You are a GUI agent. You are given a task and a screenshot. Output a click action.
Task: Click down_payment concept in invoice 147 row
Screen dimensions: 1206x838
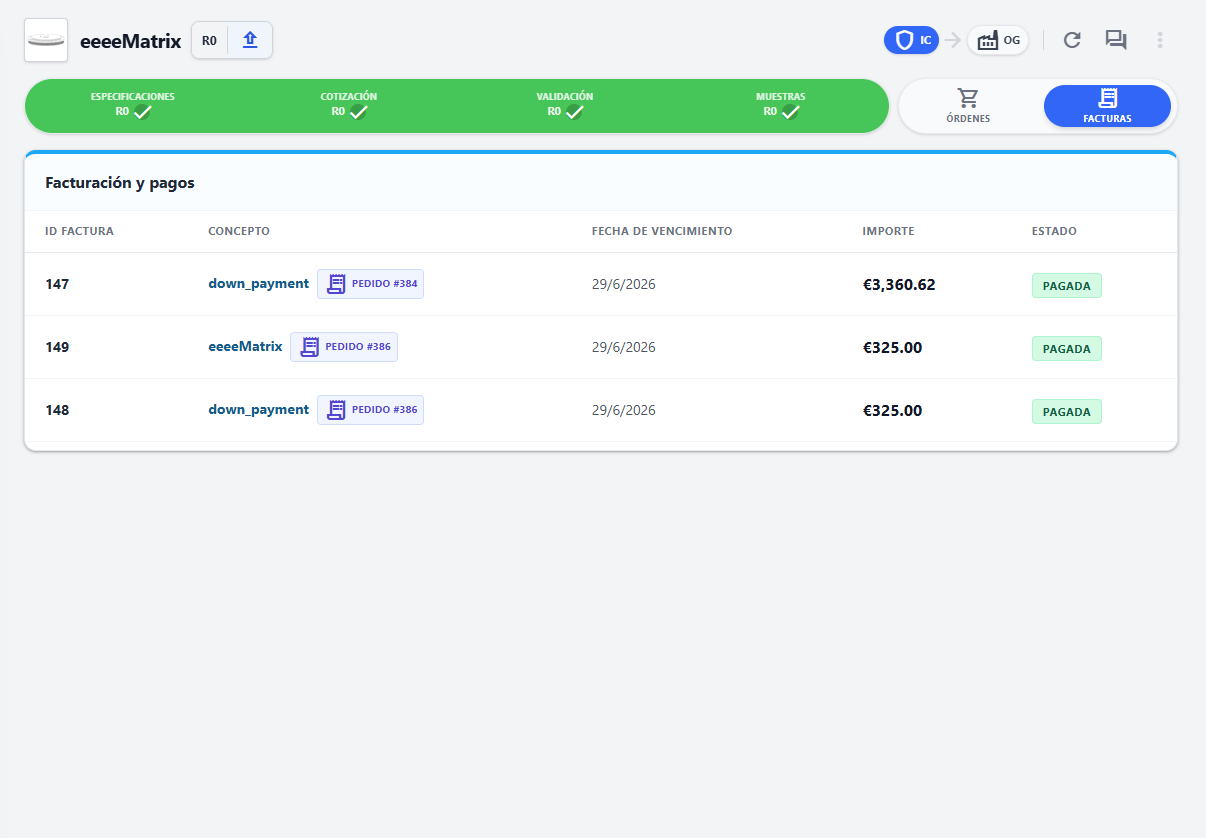(259, 284)
